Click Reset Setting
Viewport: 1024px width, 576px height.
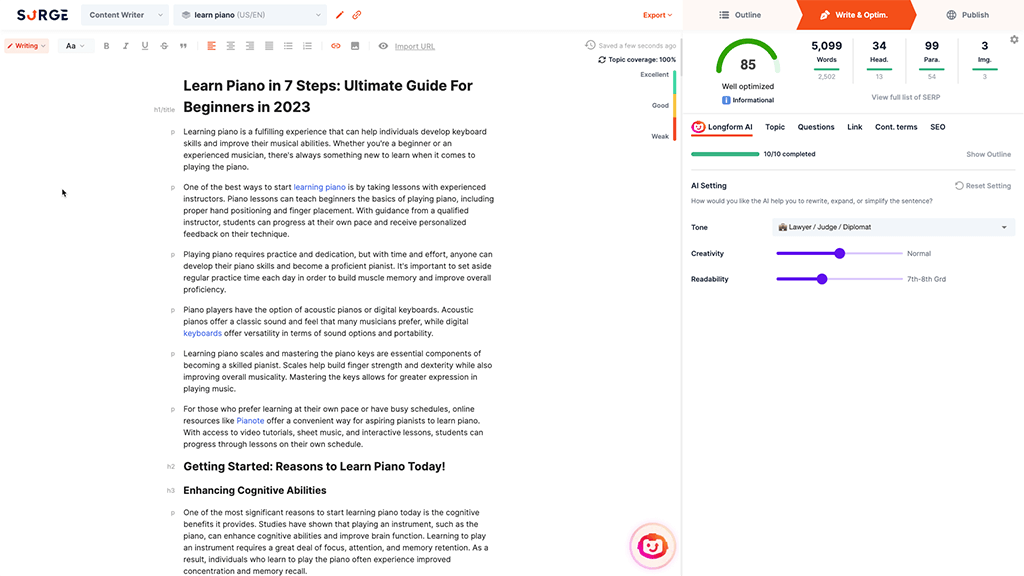983,185
